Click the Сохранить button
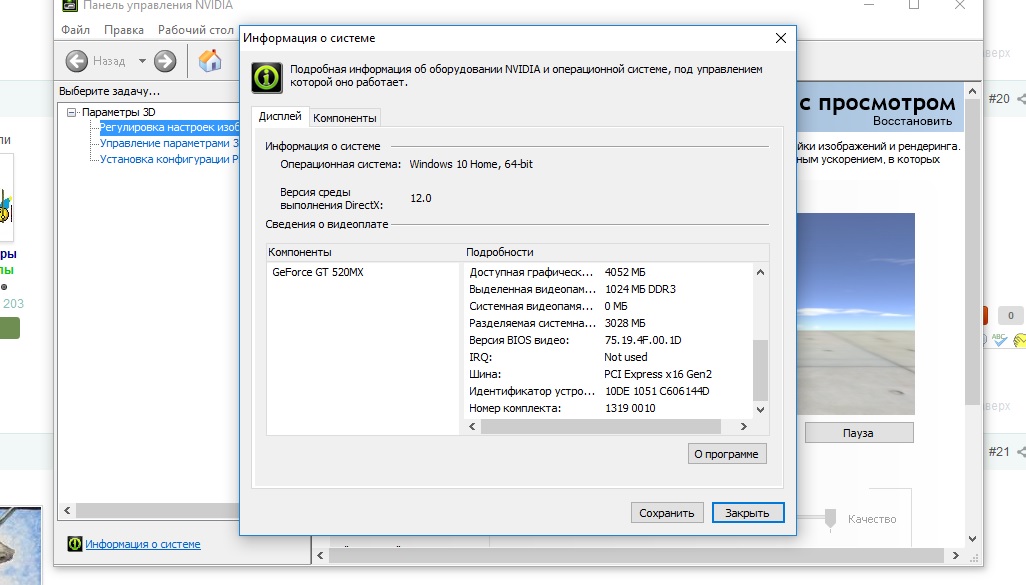Image resolution: width=1026 pixels, height=585 pixels. pyautogui.click(x=667, y=512)
